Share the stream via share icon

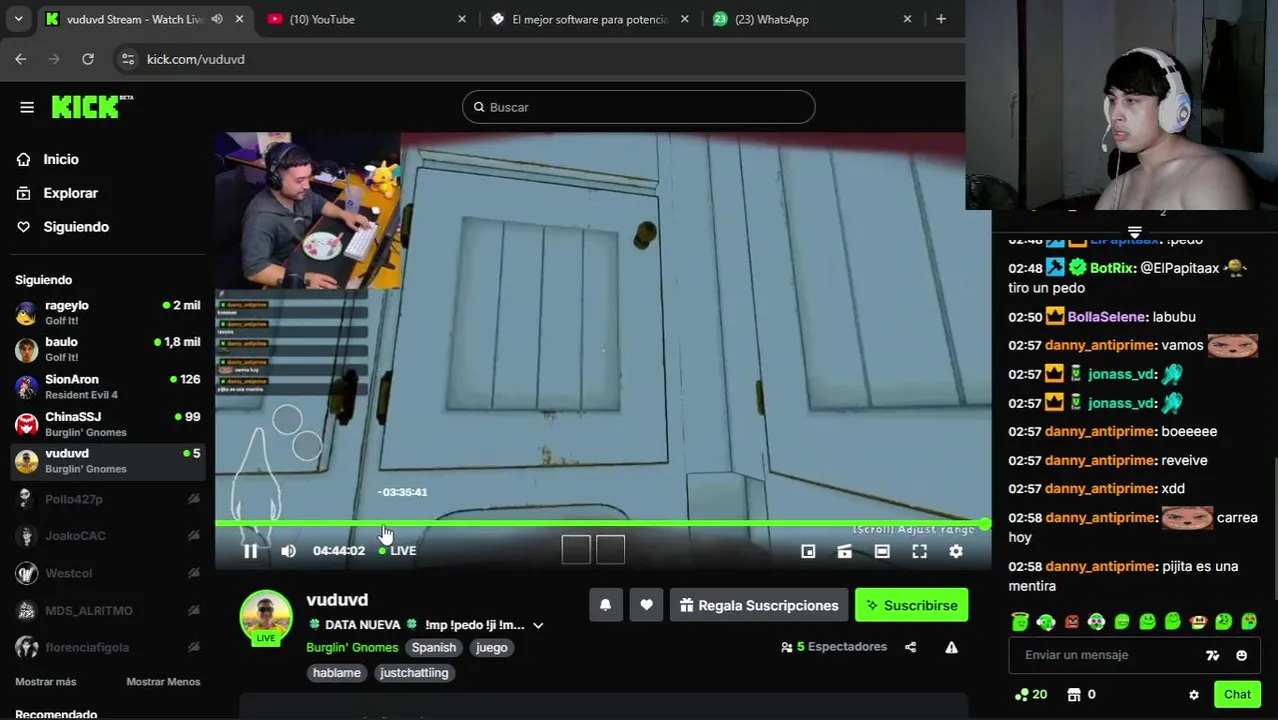[x=910, y=647]
